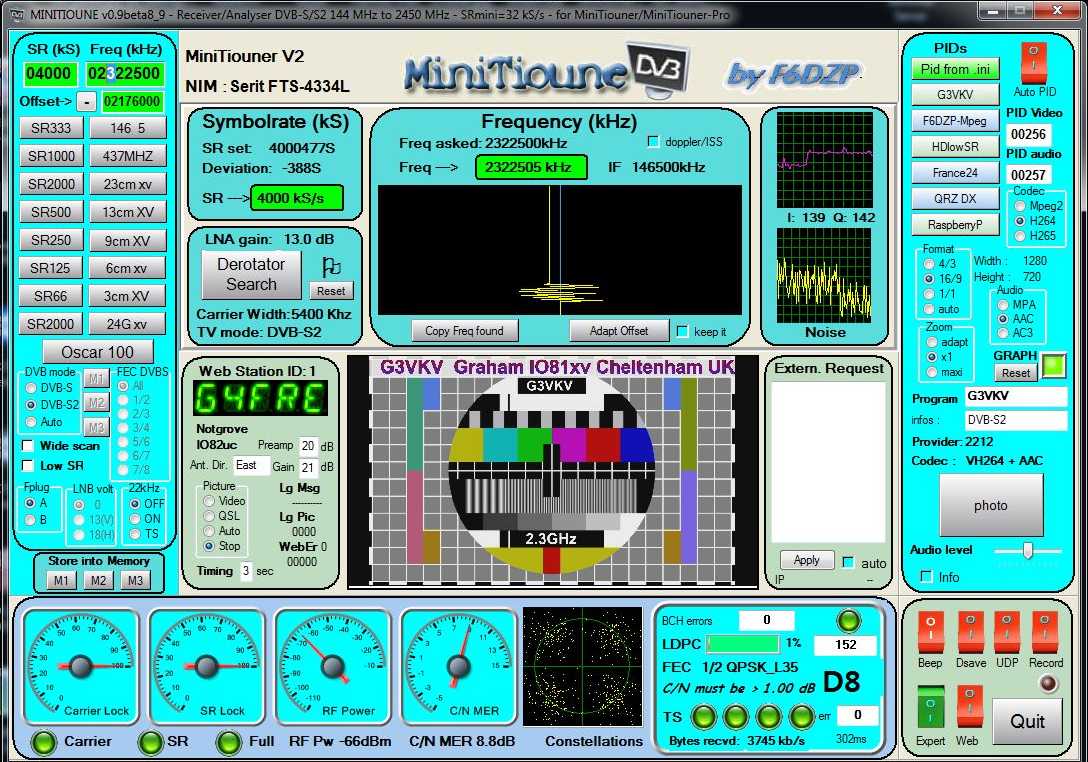Select the H265 codec radio button
The height and width of the screenshot is (762, 1088).
coord(1020,236)
